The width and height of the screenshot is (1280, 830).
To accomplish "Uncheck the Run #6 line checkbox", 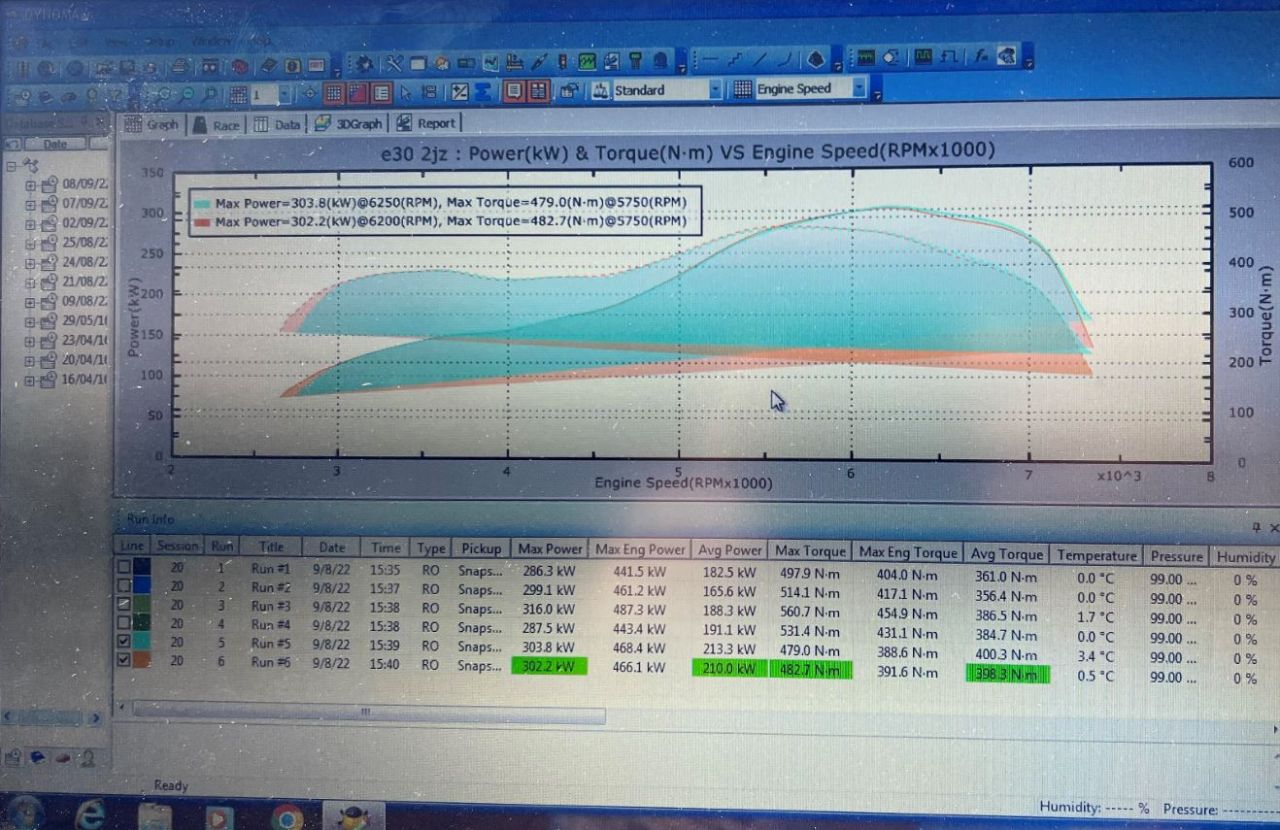I will point(123,660).
